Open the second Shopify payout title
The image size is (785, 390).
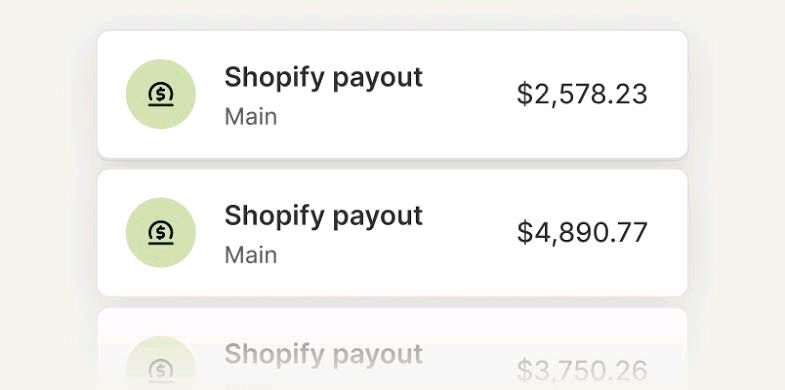[x=323, y=217]
